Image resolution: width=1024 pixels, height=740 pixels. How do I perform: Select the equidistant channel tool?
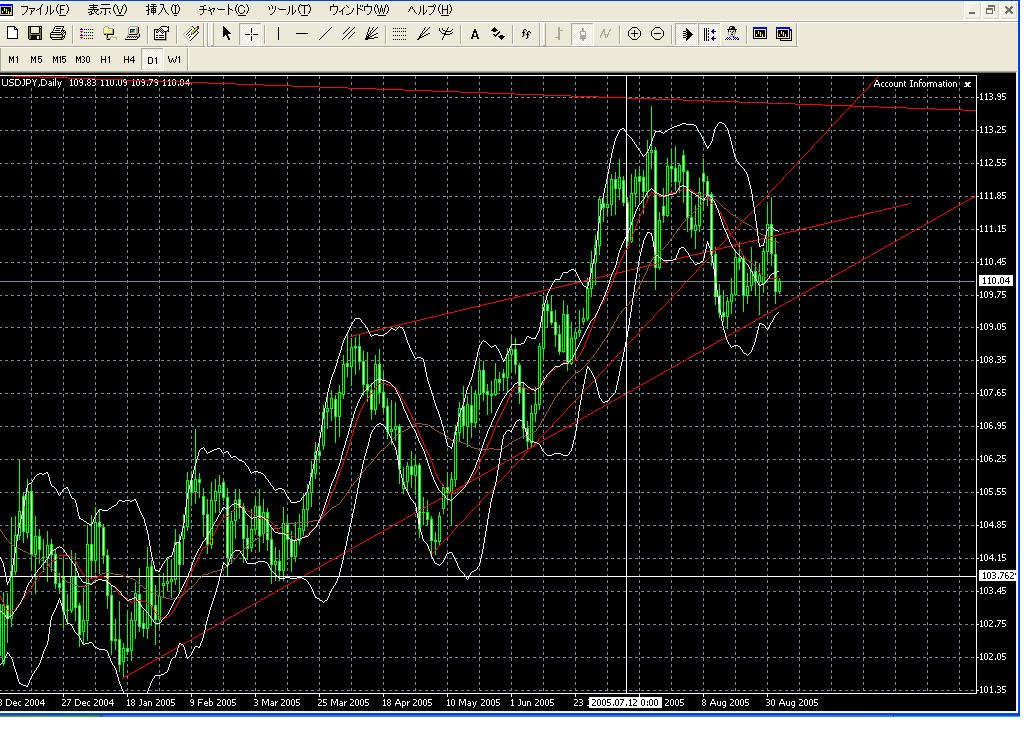348,34
